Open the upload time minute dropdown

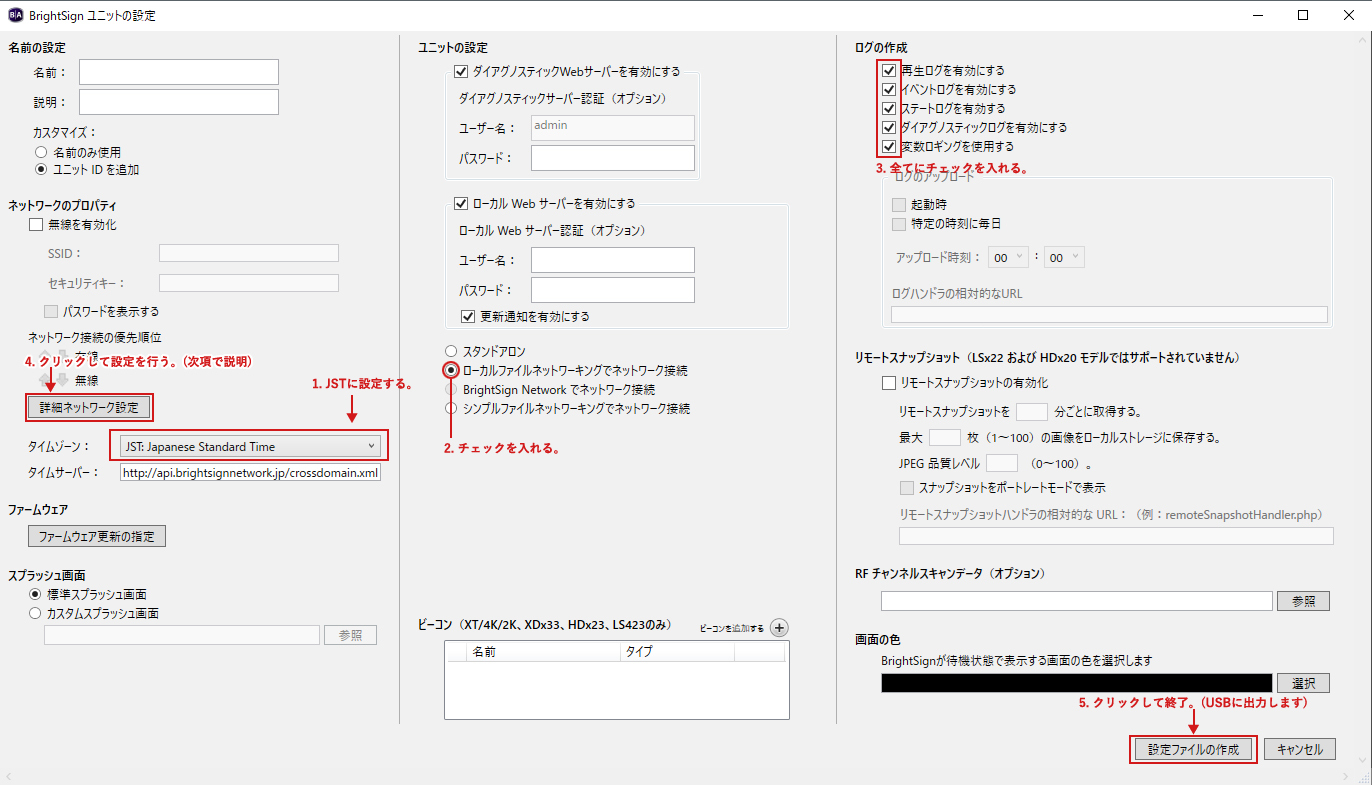pos(1064,257)
